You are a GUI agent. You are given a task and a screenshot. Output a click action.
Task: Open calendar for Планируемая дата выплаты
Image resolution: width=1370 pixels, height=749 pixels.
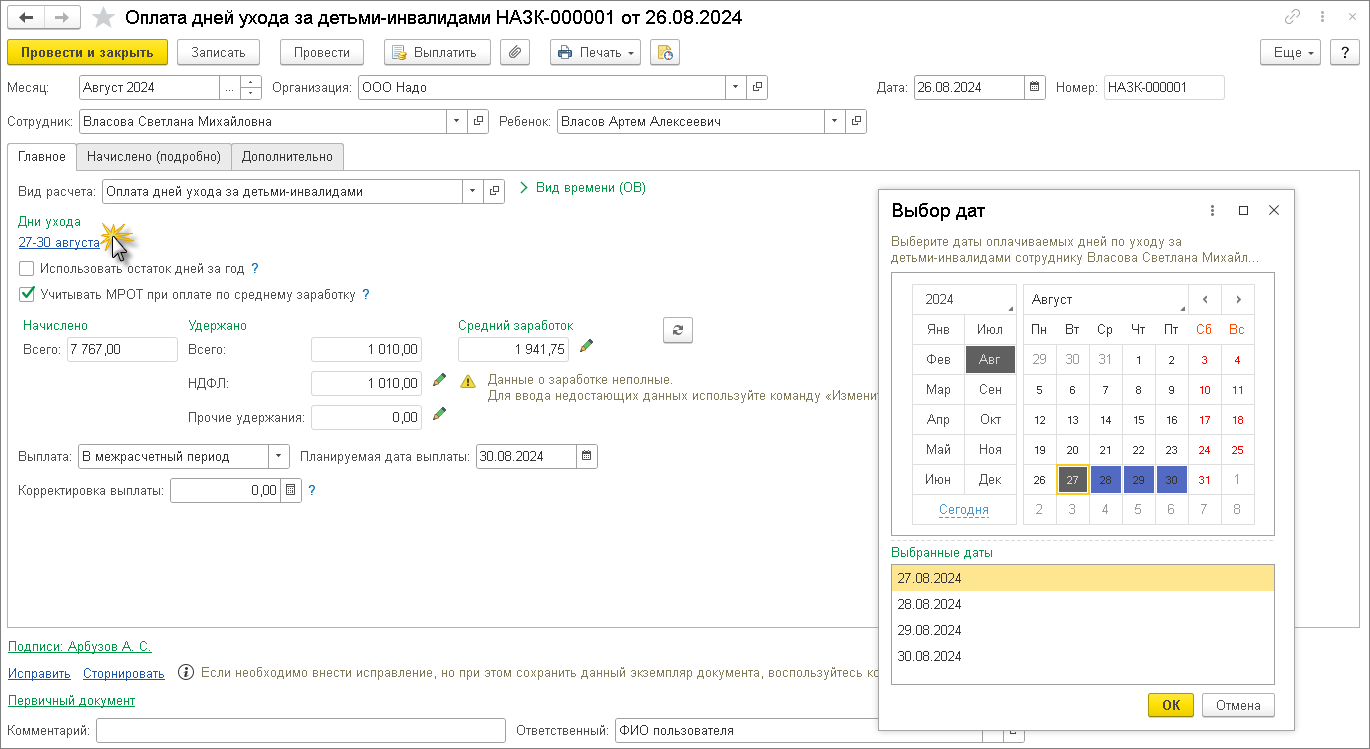587,456
